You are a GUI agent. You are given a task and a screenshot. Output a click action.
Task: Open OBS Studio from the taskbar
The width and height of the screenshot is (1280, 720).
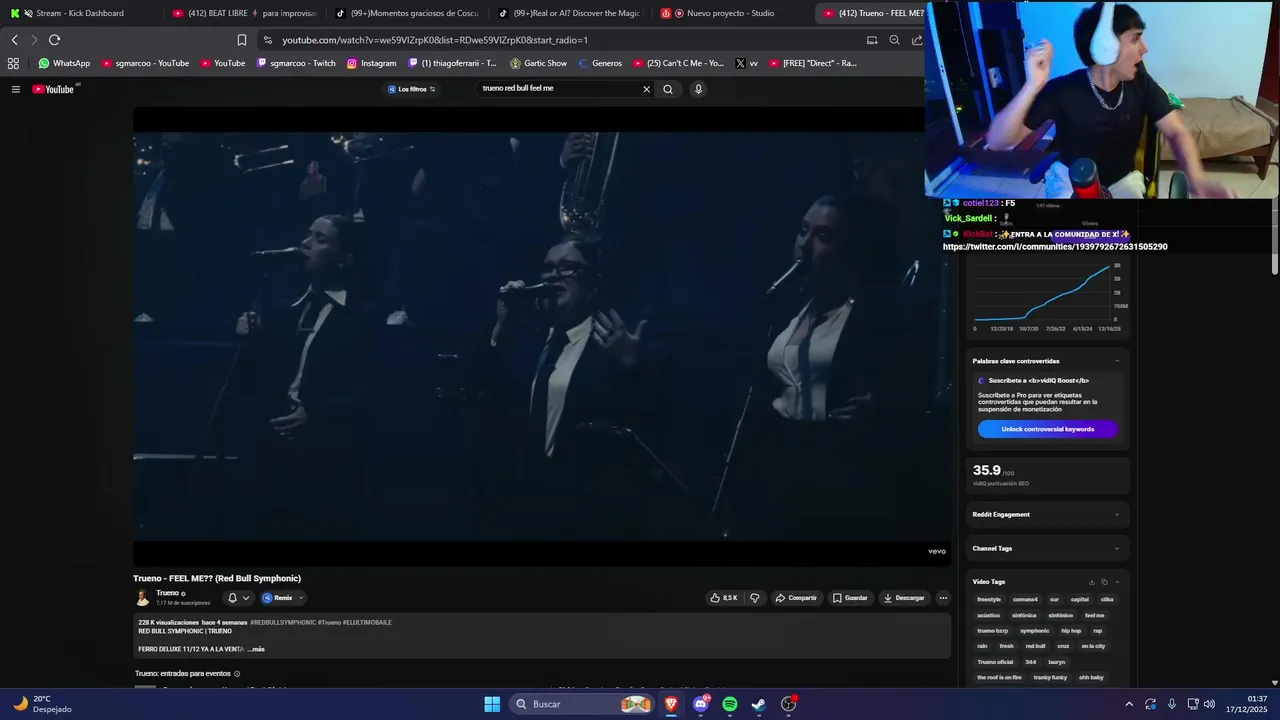tap(789, 704)
